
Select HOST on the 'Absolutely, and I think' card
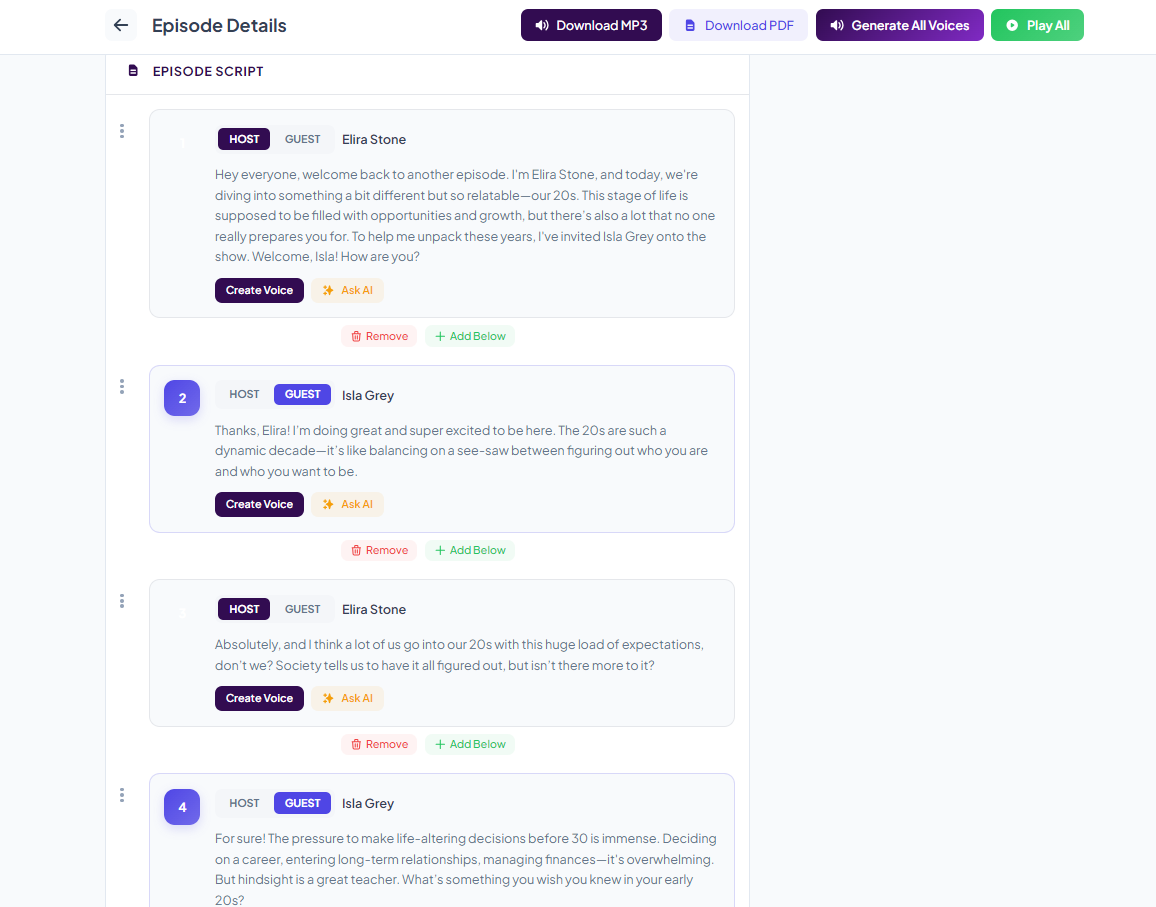pos(244,609)
